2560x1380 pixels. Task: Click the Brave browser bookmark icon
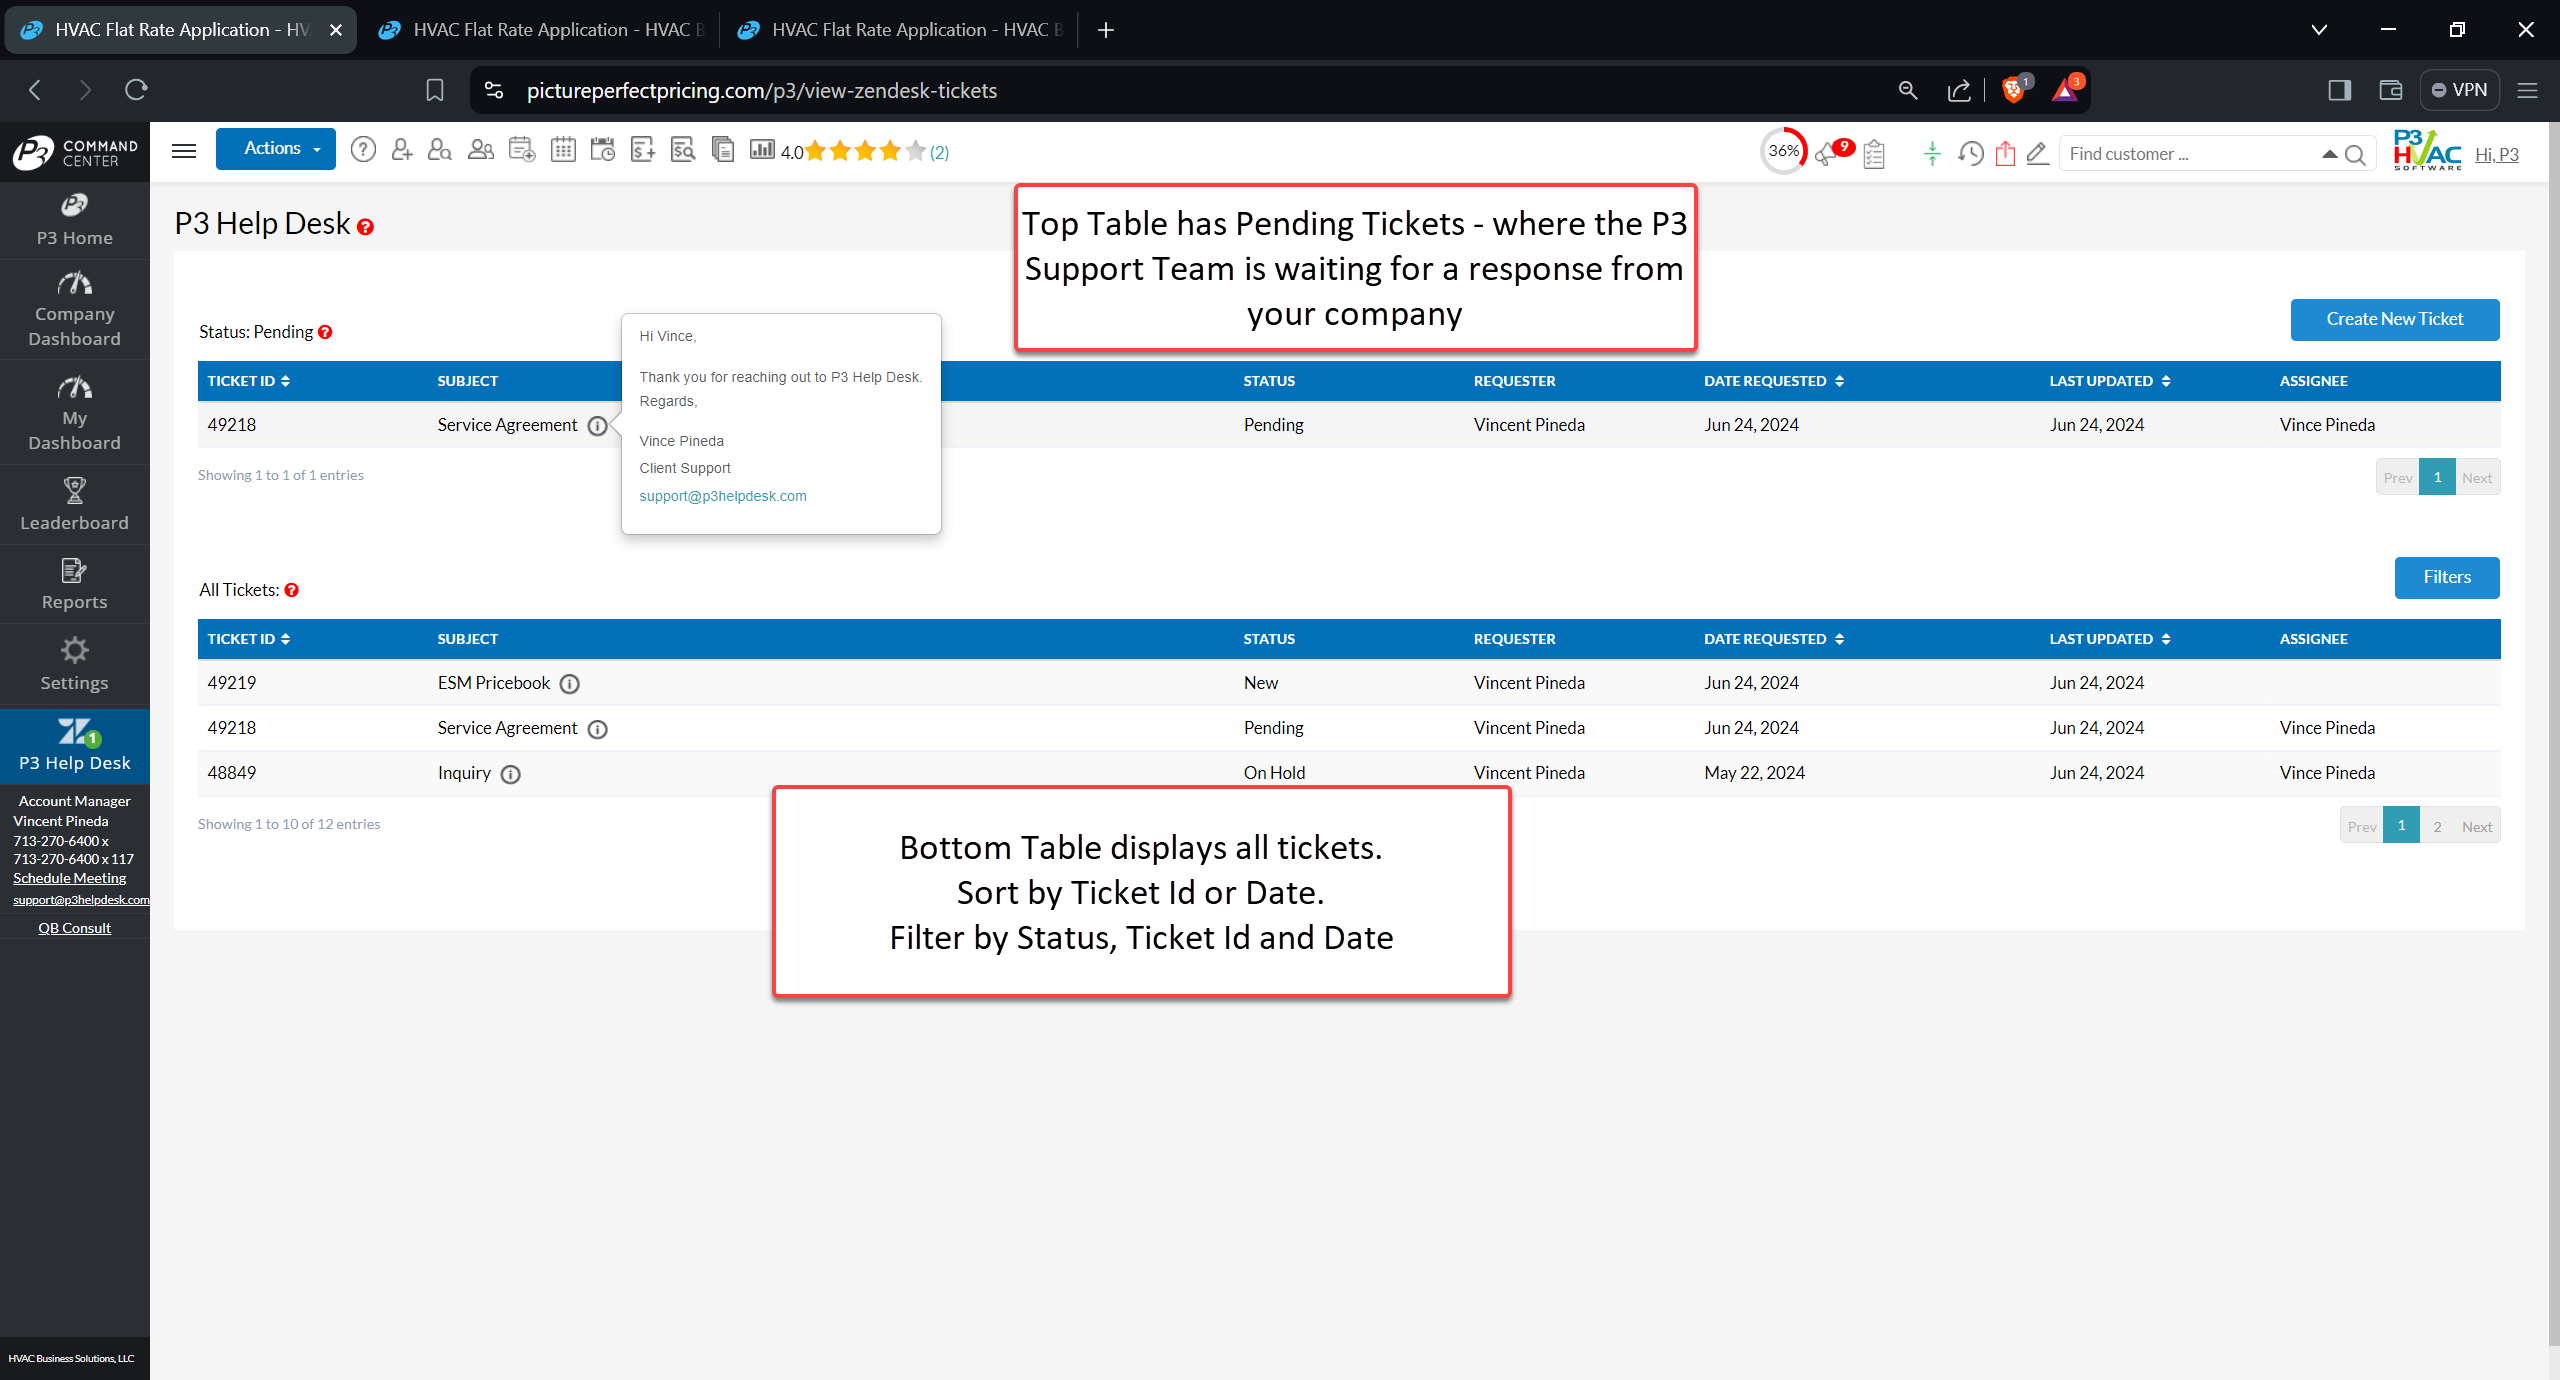pos(434,90)
